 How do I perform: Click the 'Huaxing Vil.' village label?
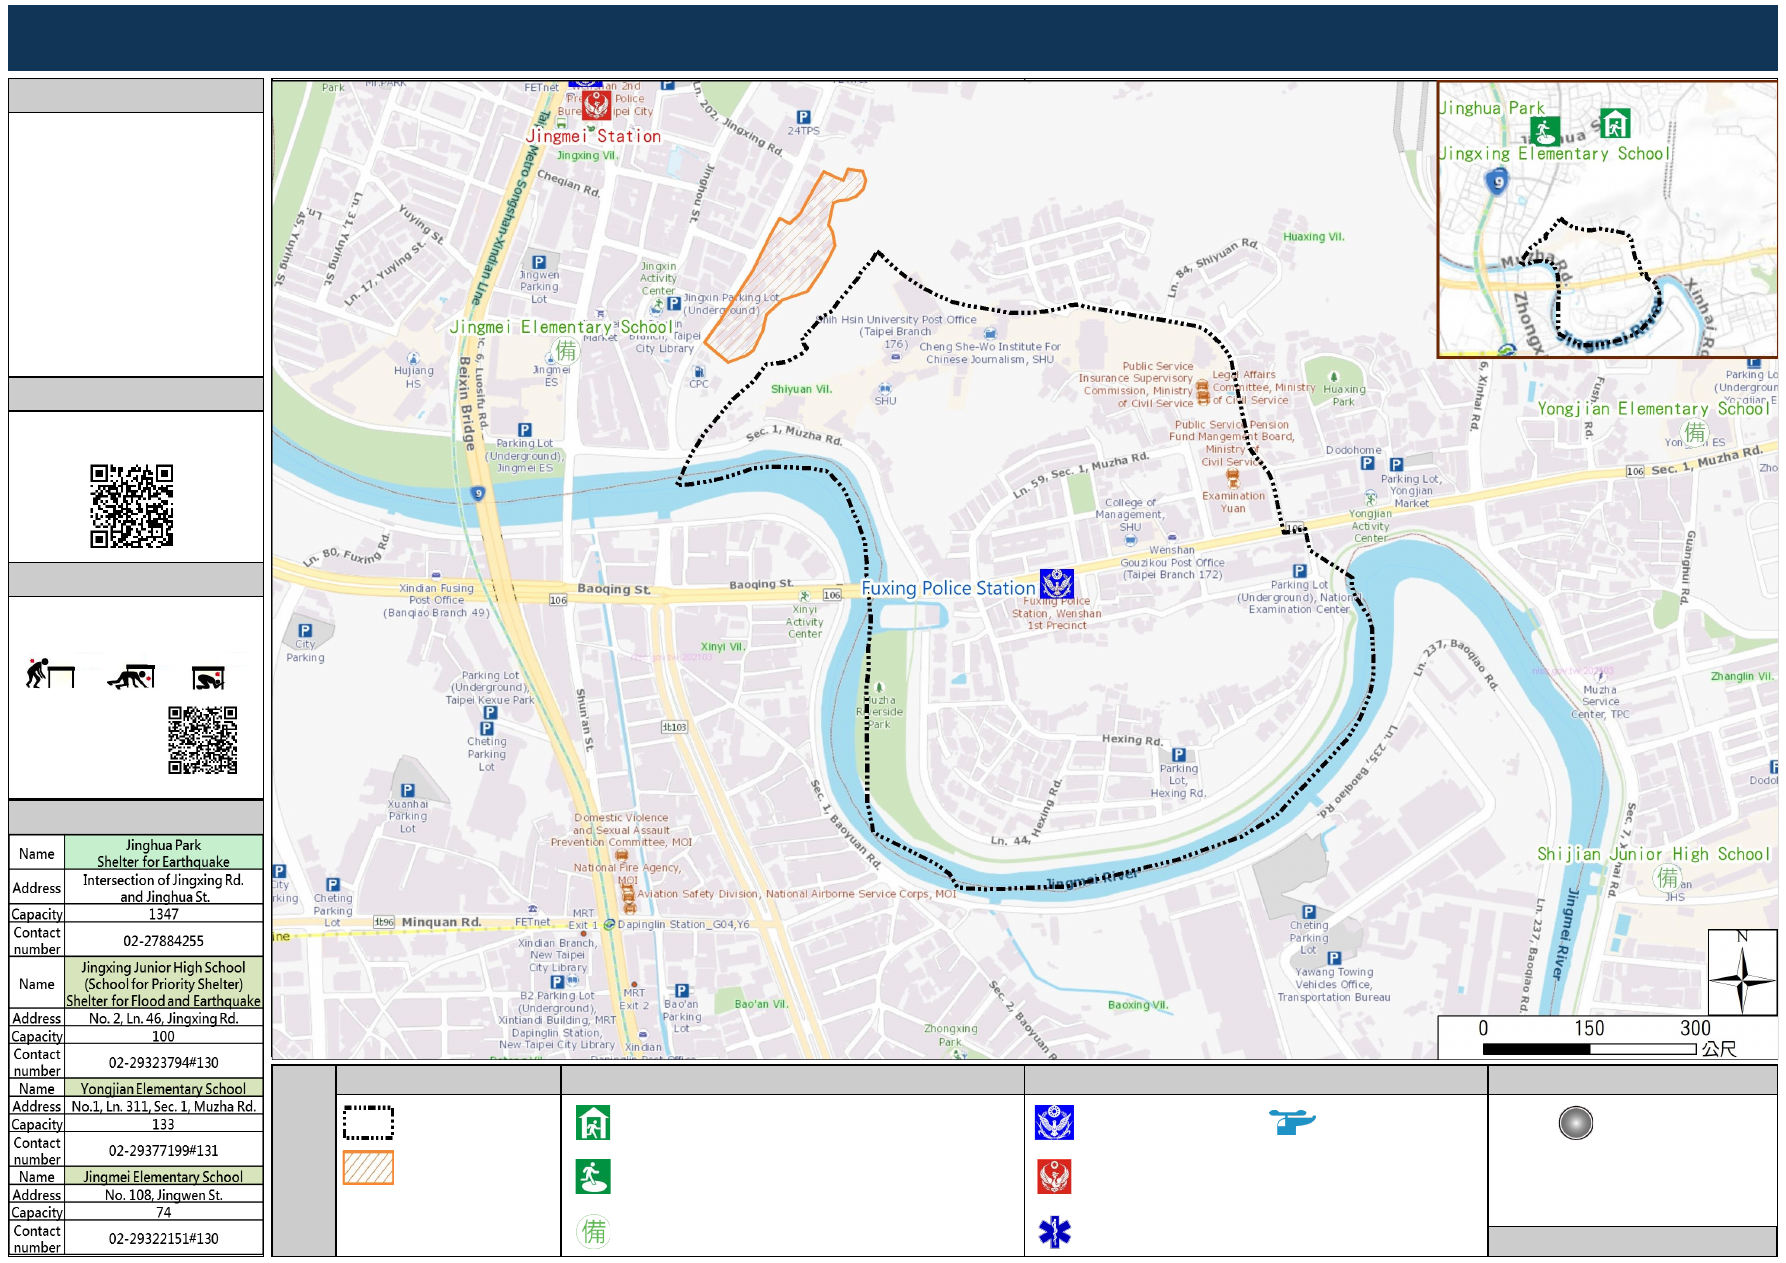(1313, 237)
